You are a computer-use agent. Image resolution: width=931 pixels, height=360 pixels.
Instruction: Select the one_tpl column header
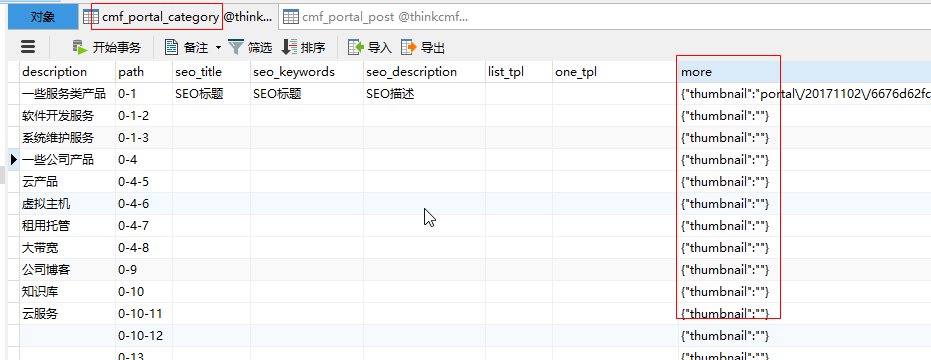point(615,72)
